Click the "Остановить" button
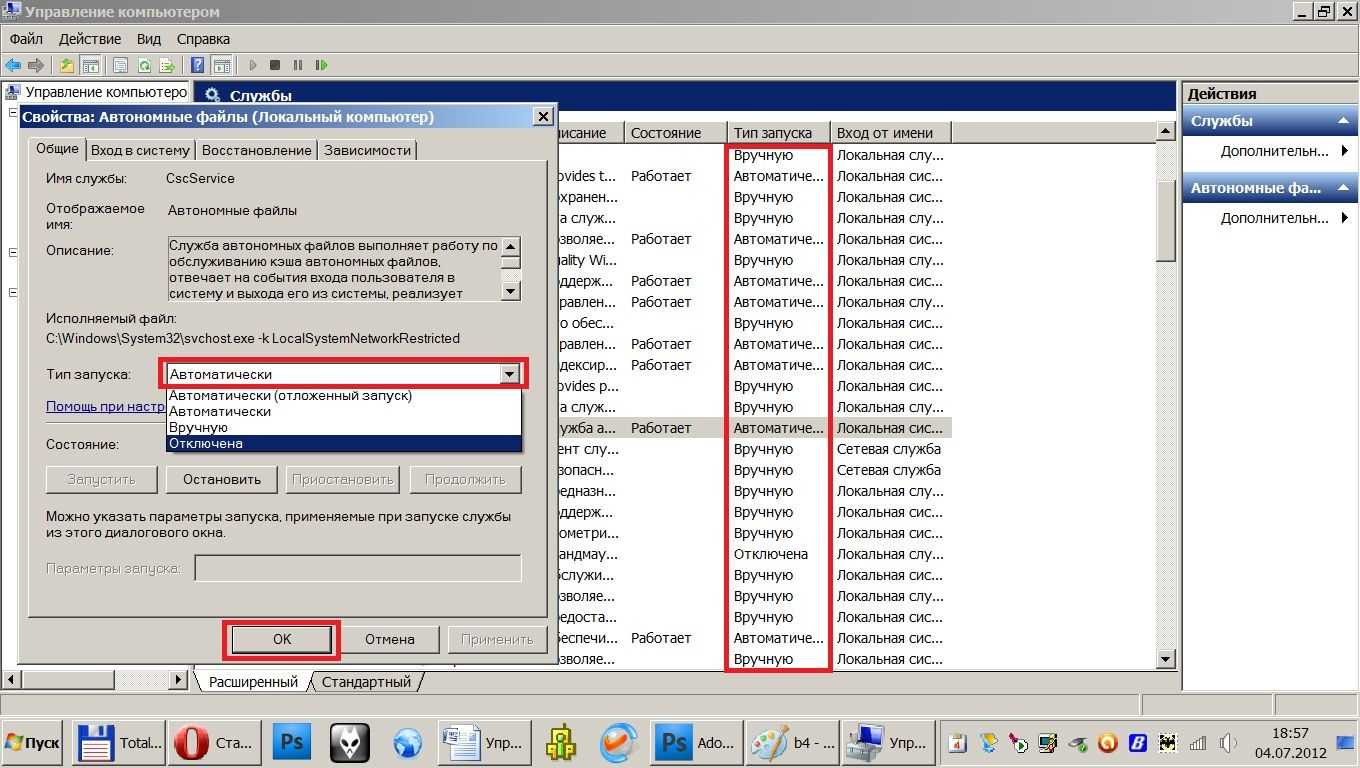The height and width of the screenshot is (768, 1360). 221,479
